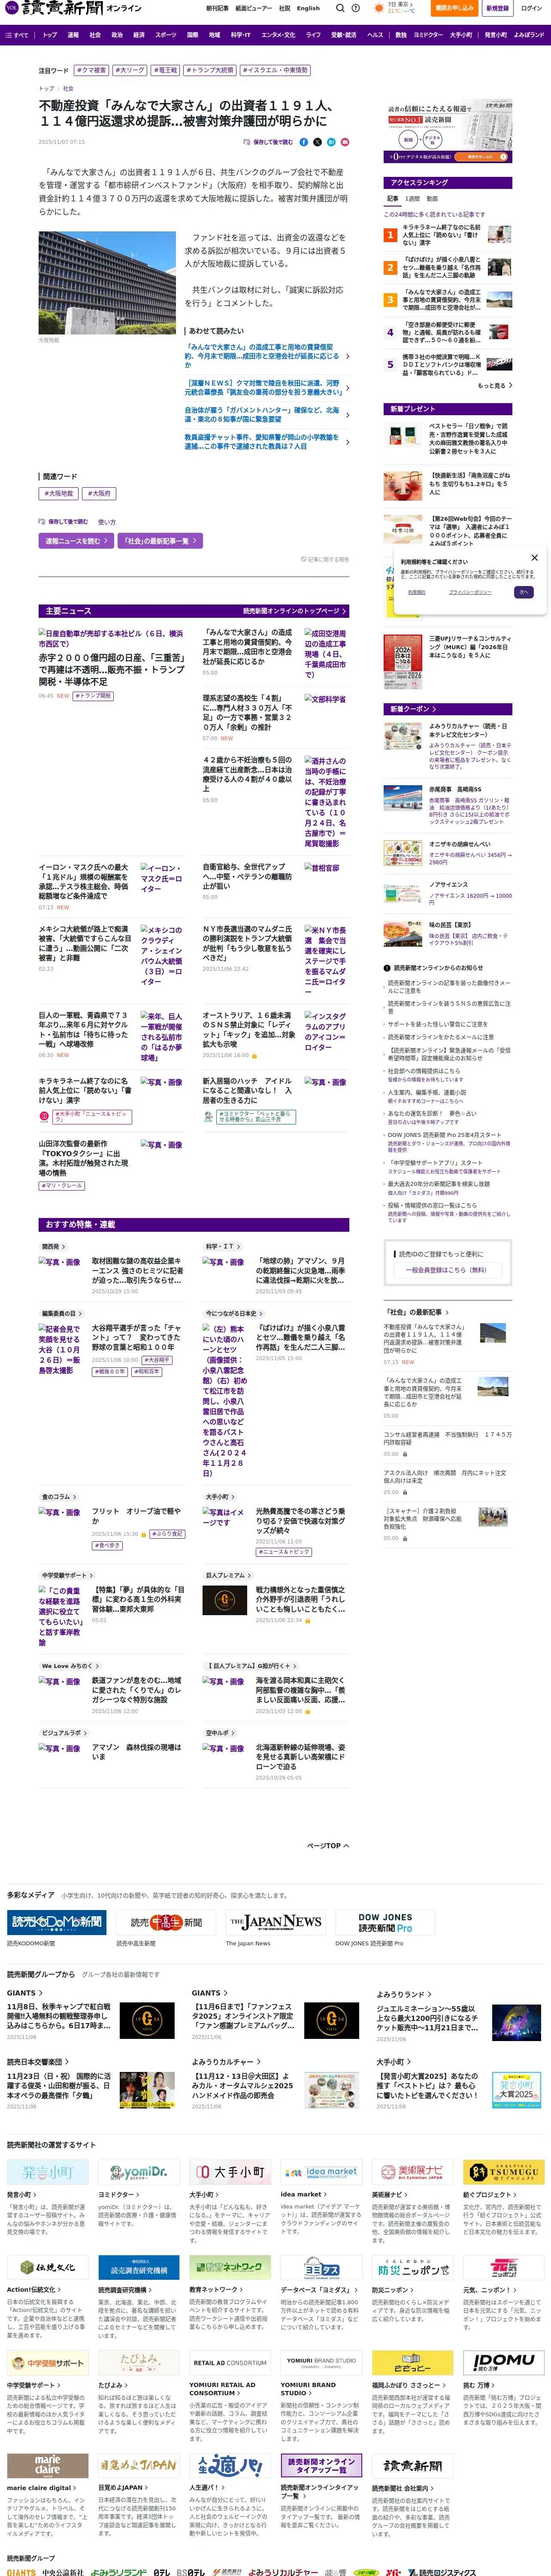Select the '記事' ranking tab
Screen dimensions: 551x2576
[393, 198]
